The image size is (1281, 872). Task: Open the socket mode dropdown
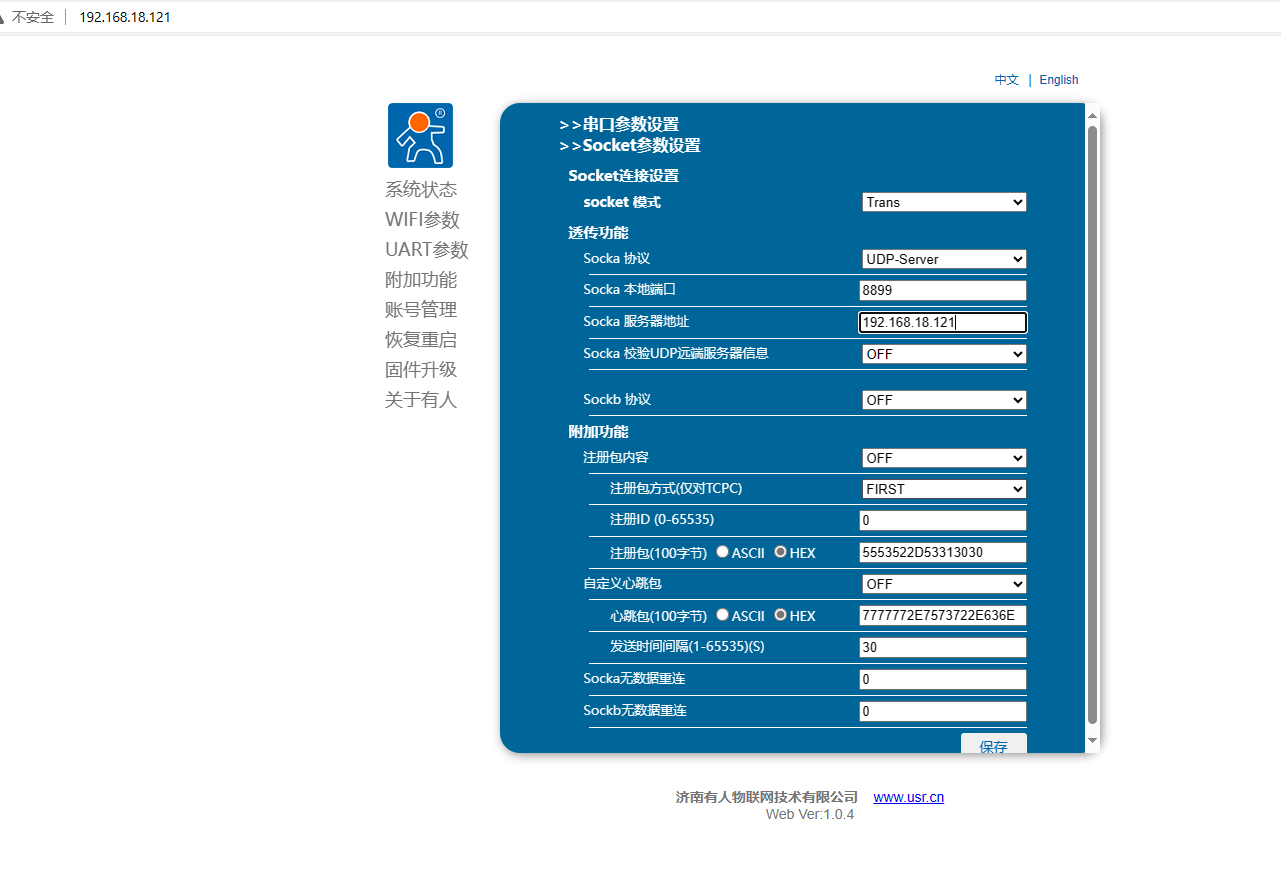click(944, 202)
